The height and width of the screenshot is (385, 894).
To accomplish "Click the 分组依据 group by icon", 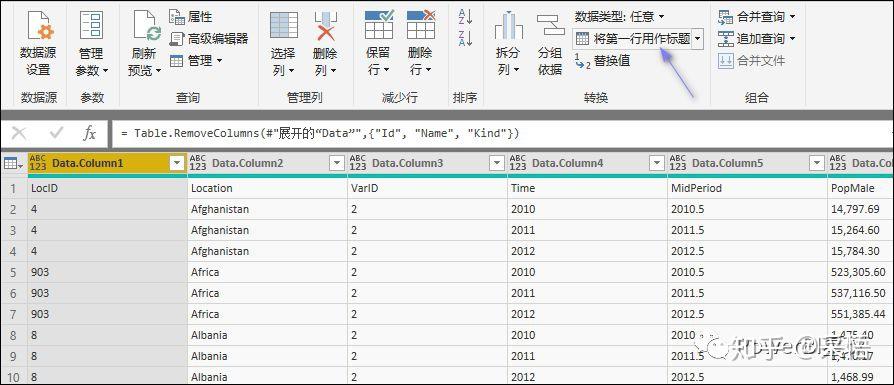I will click(x=550, y=27).
